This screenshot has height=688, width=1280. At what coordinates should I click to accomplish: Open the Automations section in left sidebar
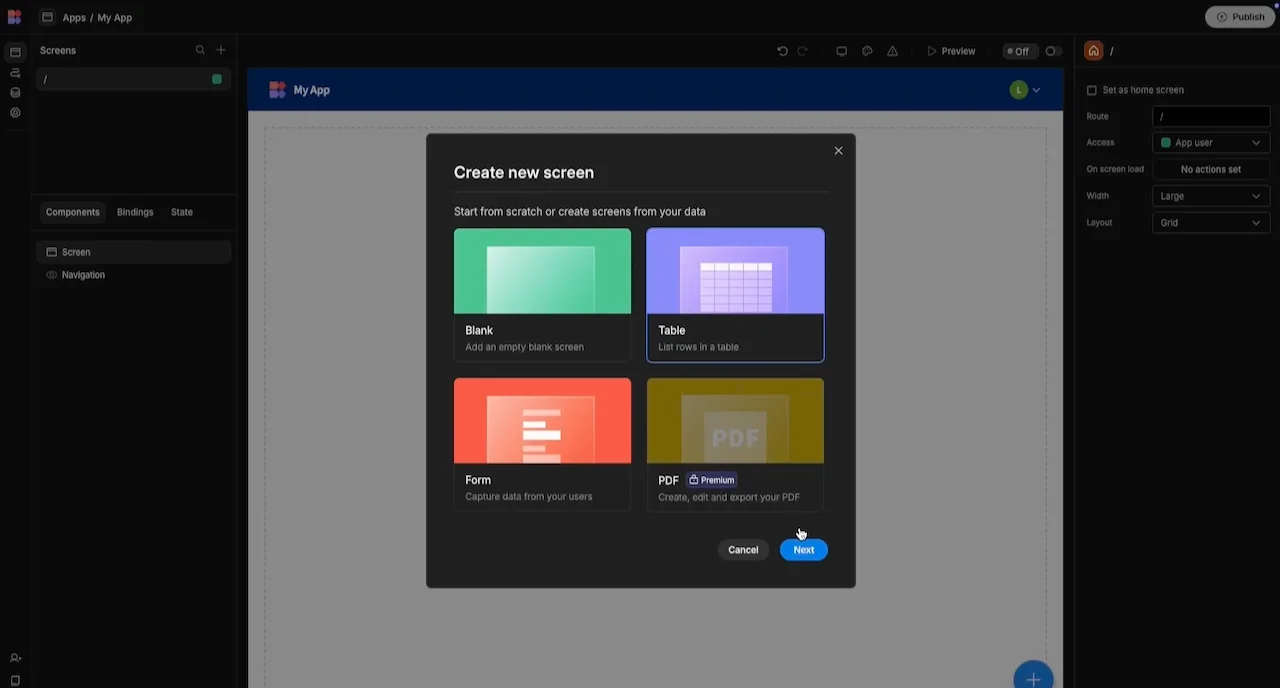tap(15, 73)
